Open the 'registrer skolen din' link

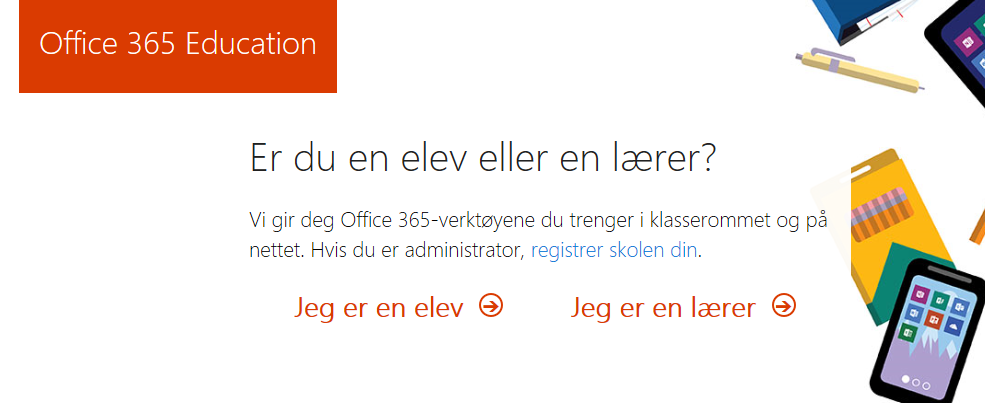(614, 250)
